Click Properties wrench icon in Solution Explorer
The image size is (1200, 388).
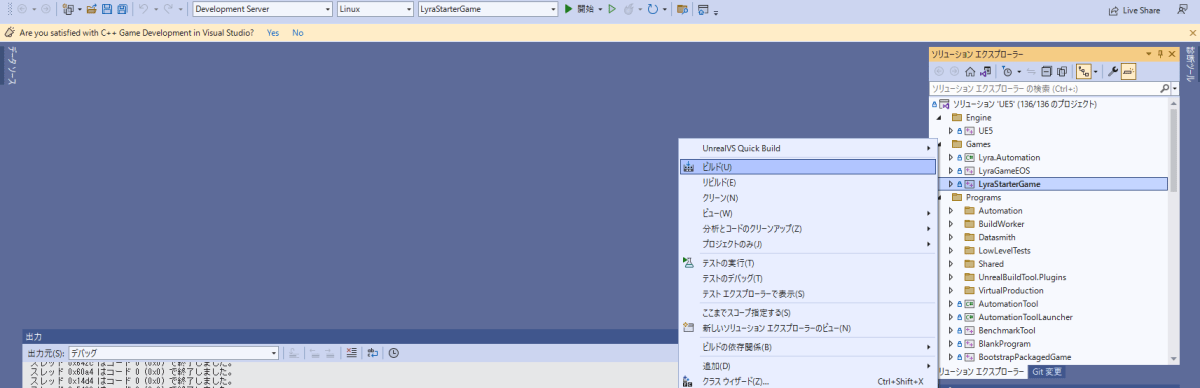click(x=1113, y=72)
